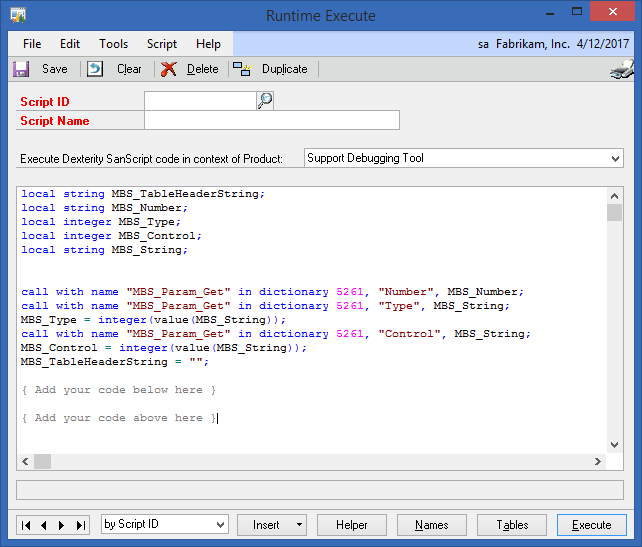Open the Insert button dropdown arrow
Viewport: 642px width, 547px height.
click(299, 524)
